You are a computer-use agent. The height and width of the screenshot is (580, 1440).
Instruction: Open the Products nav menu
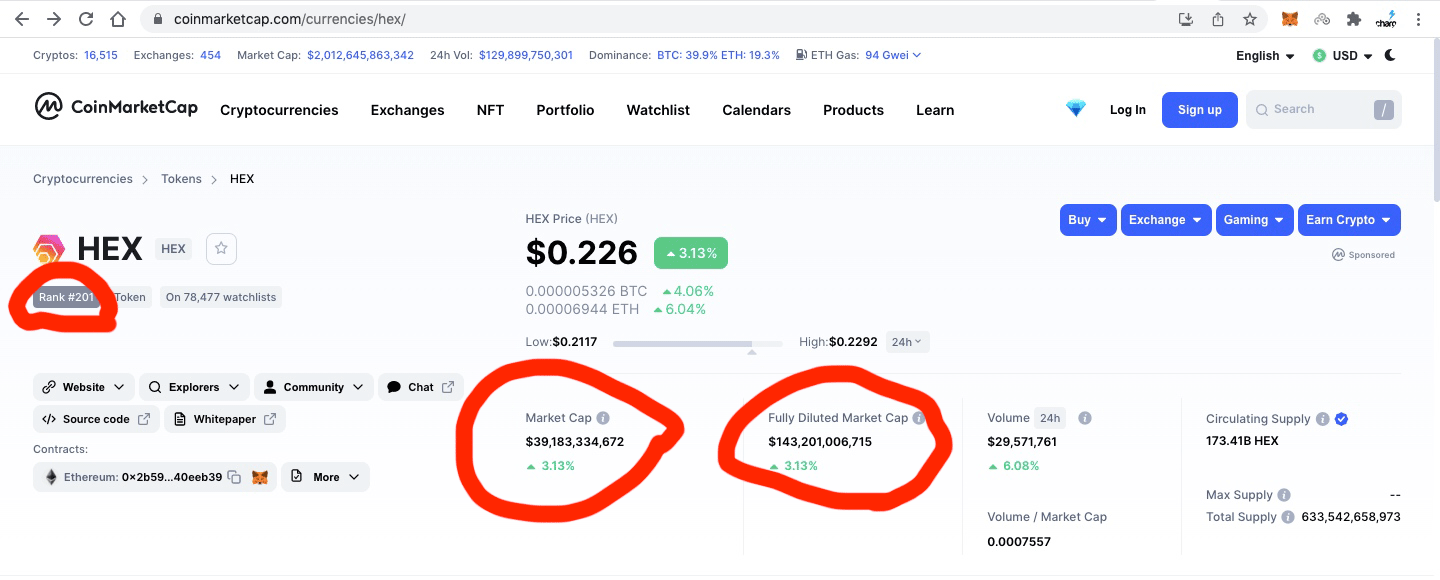853,110
